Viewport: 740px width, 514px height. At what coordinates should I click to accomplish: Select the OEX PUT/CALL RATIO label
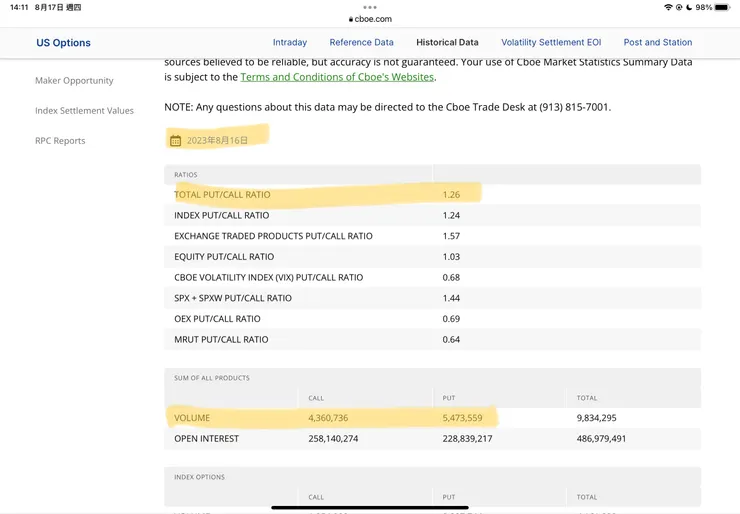pos(217,319)
